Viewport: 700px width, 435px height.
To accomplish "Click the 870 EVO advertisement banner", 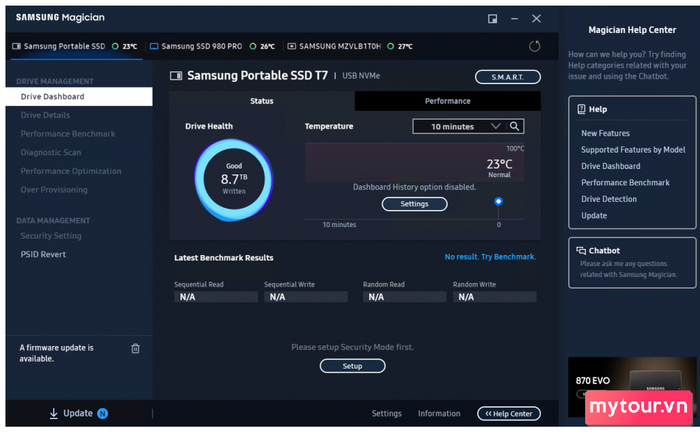I will pos(632,387).
